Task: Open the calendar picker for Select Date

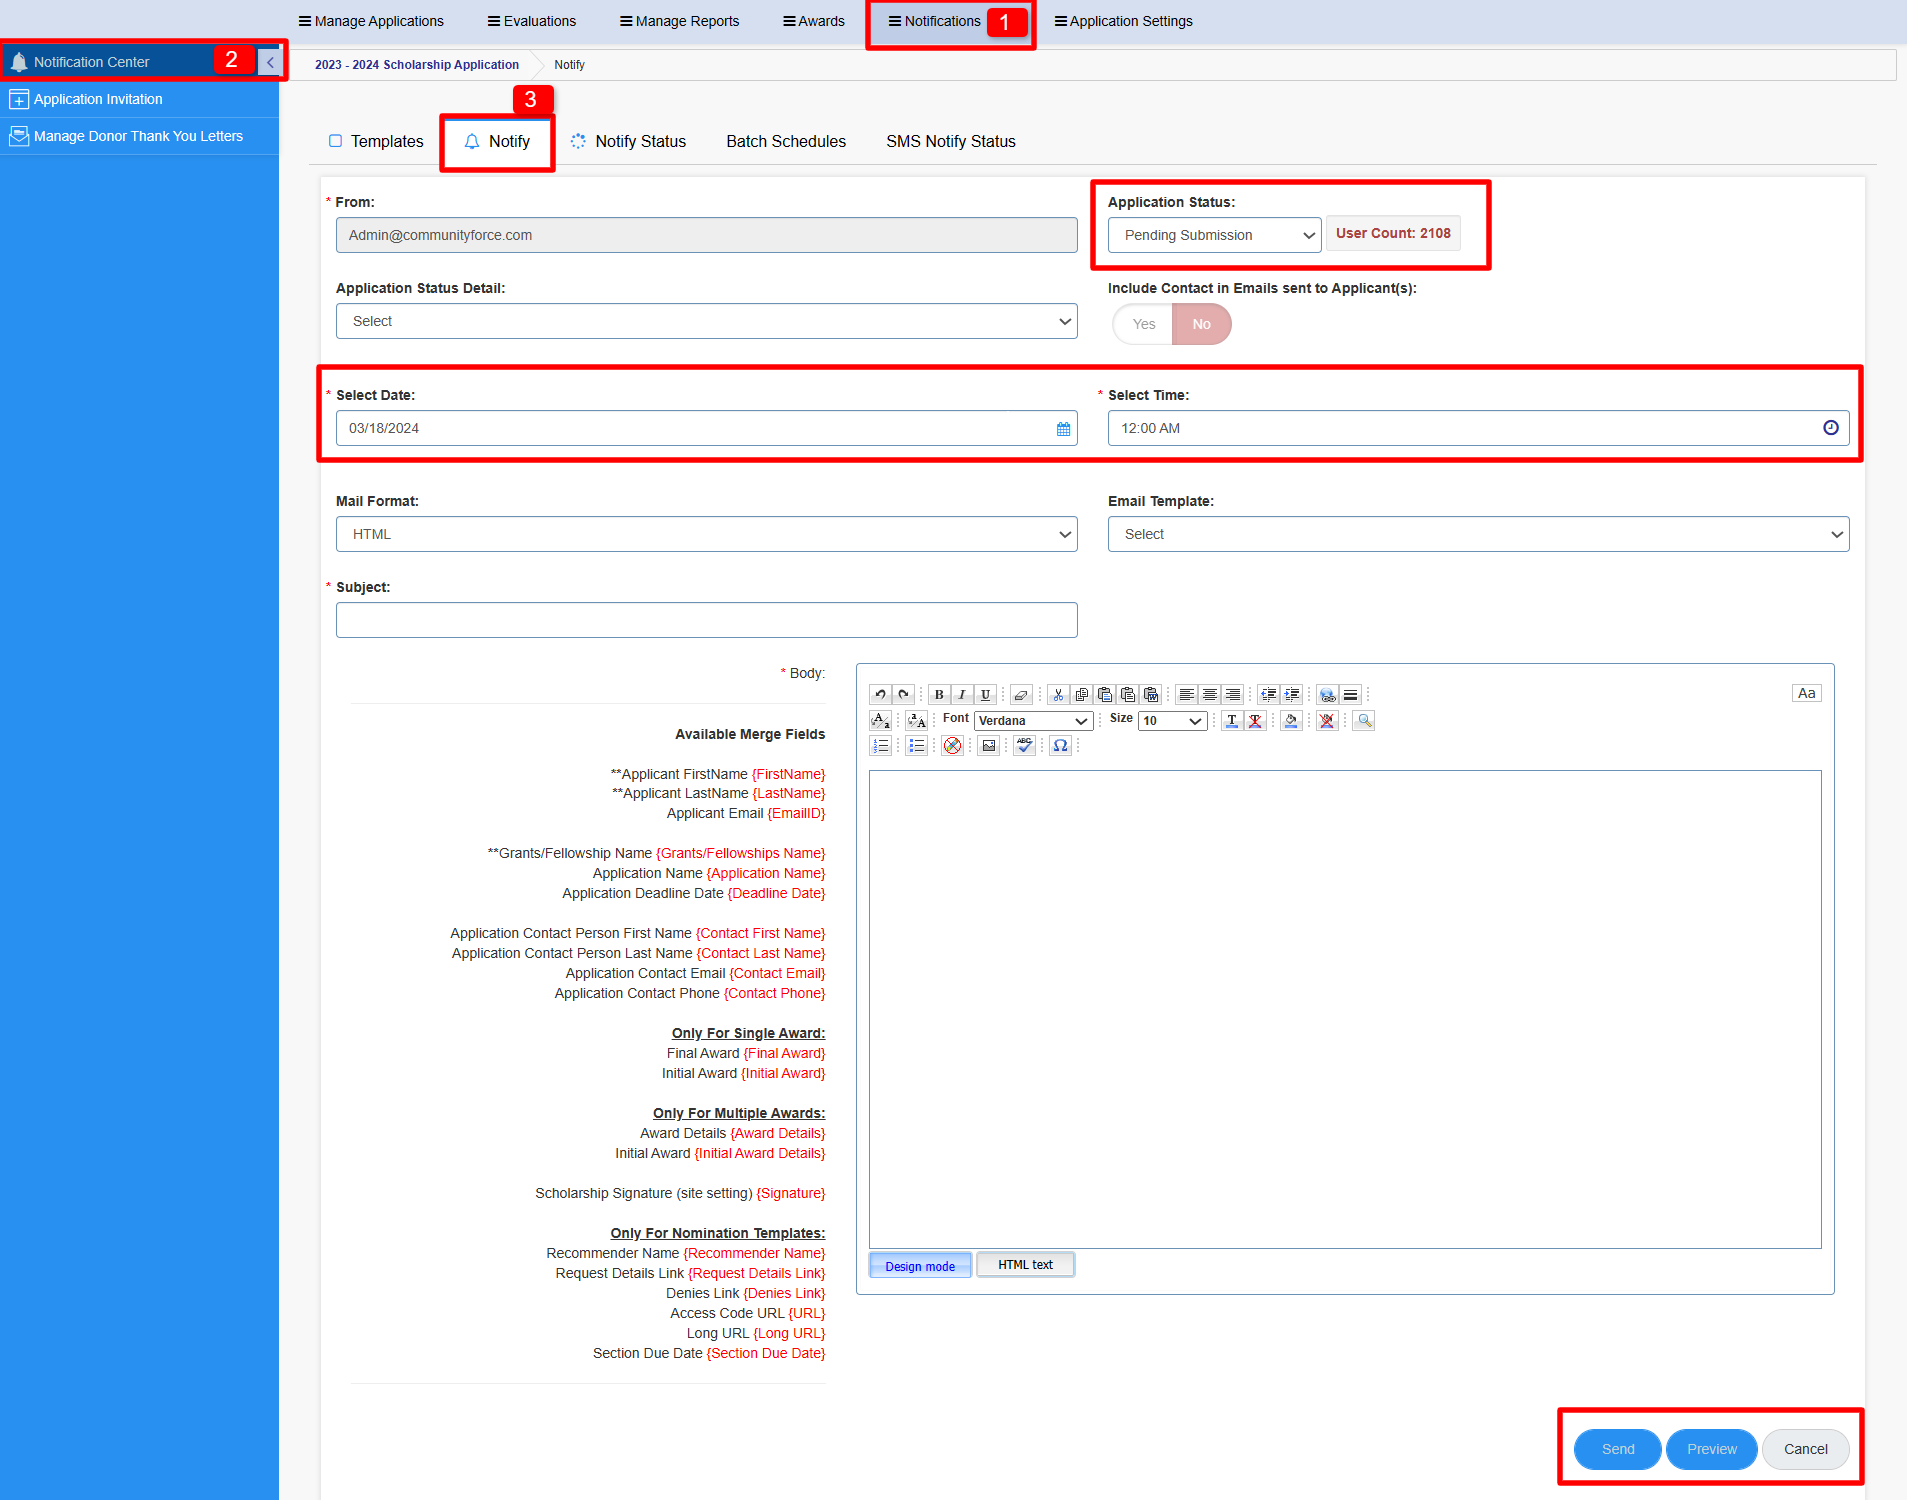Action: pyautogui.click(x=1063, y=429)
